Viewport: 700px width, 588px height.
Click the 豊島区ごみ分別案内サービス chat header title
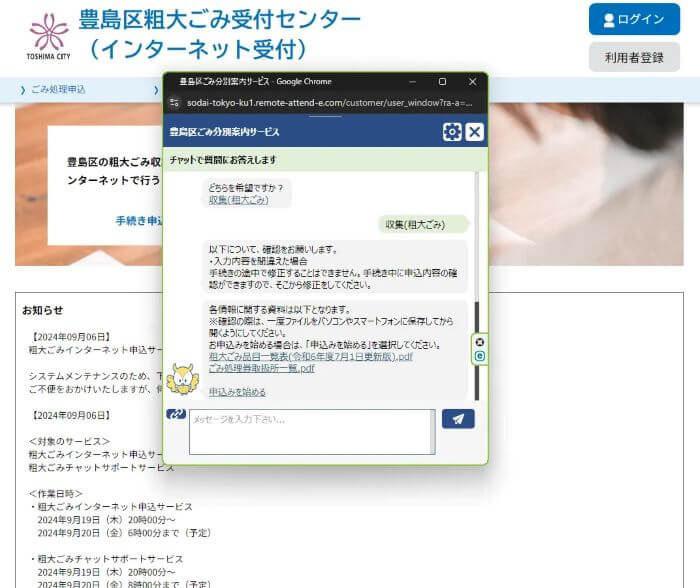point(224,132)
